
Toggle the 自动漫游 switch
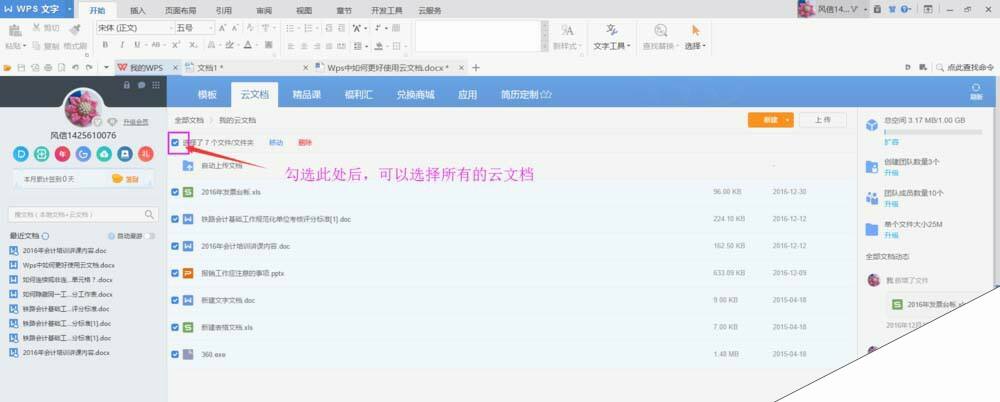click(149, 236)
